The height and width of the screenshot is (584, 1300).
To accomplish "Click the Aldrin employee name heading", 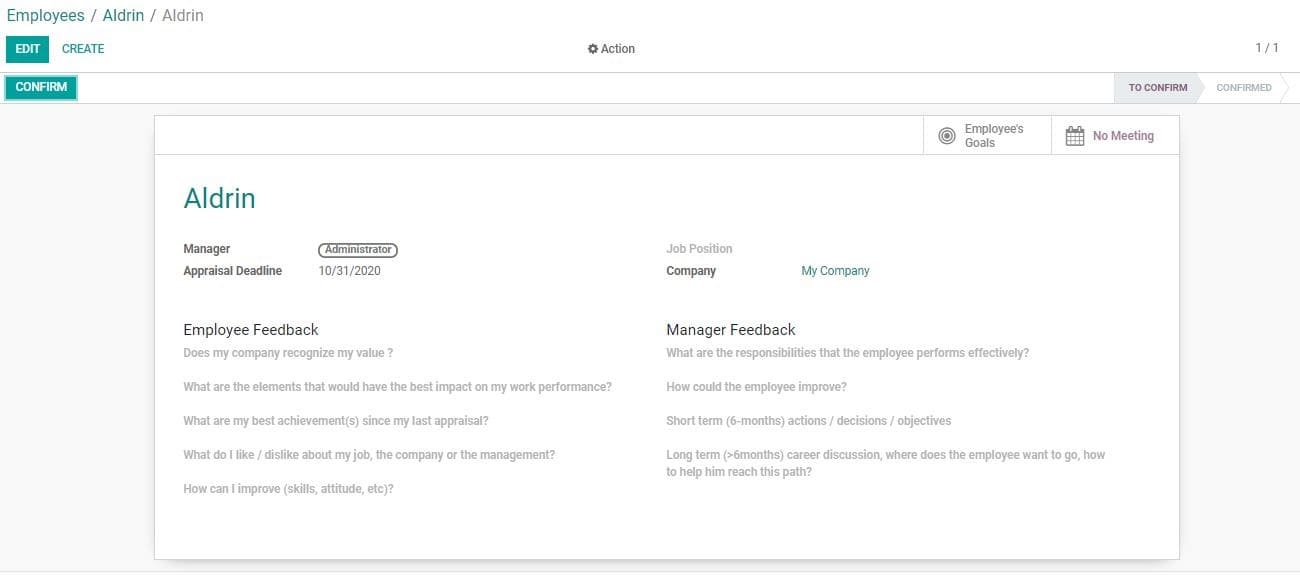I will coord(219,198).
